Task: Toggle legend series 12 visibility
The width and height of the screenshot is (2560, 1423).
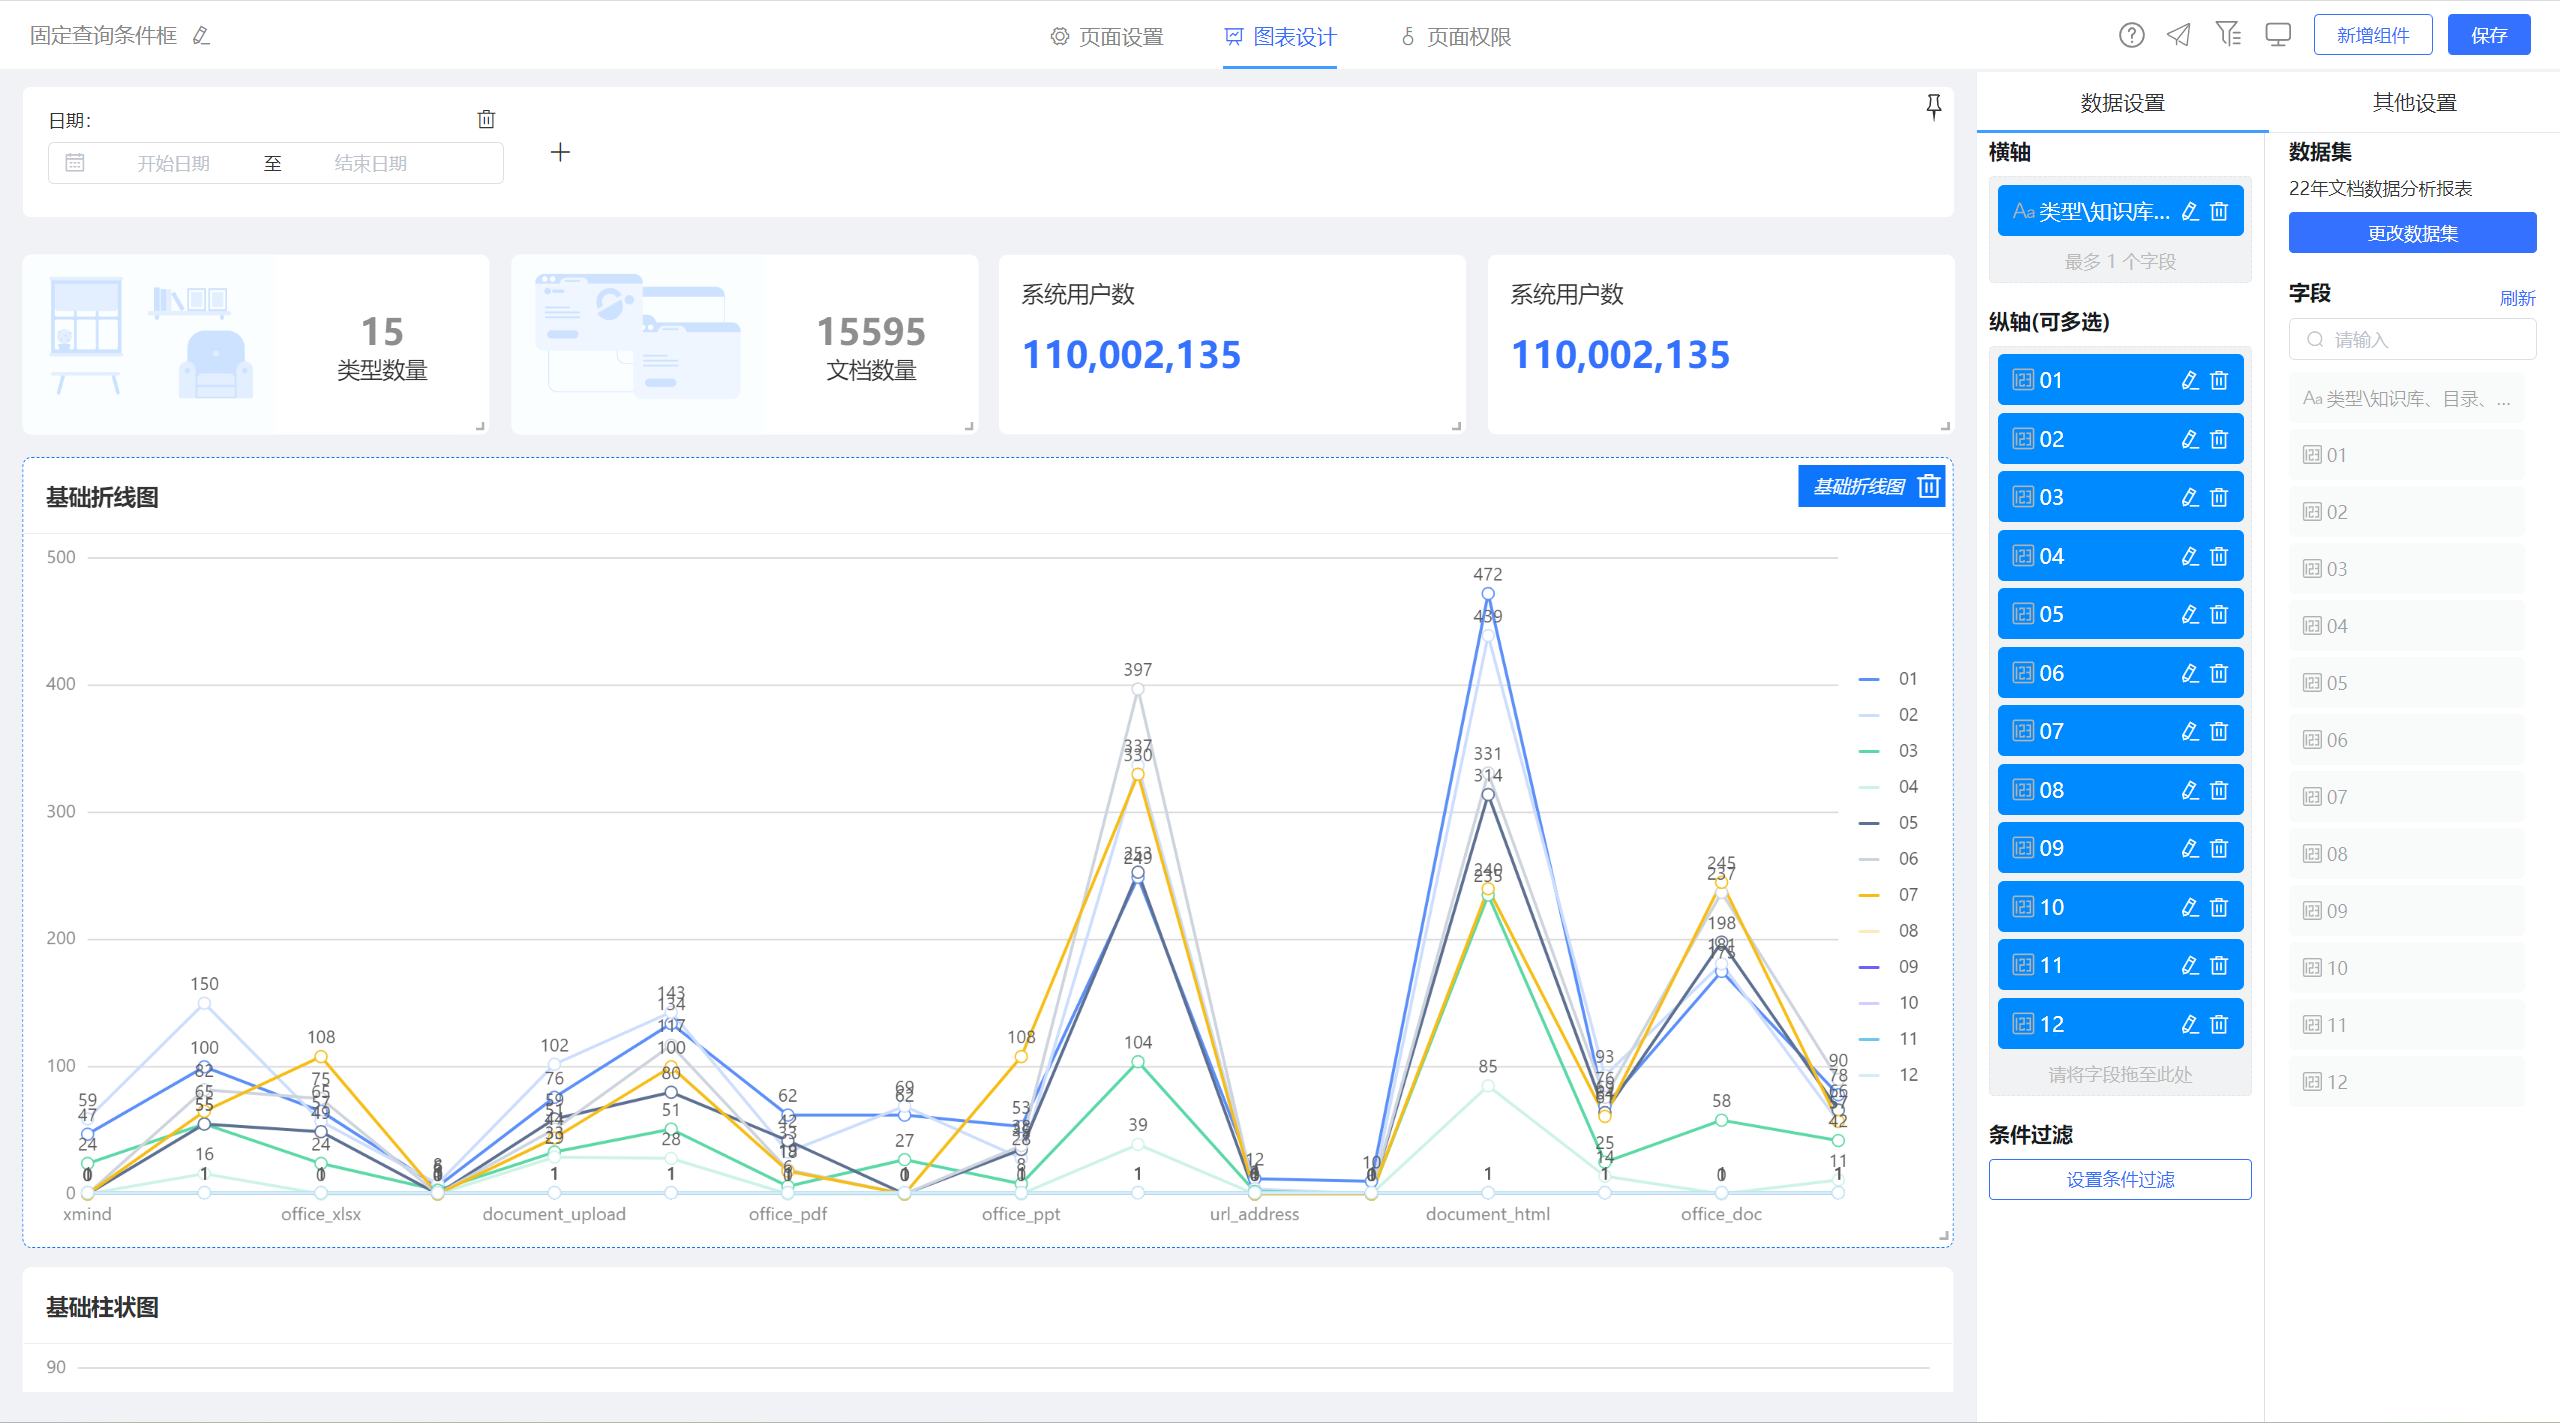Action: tap(1888, 1075)
